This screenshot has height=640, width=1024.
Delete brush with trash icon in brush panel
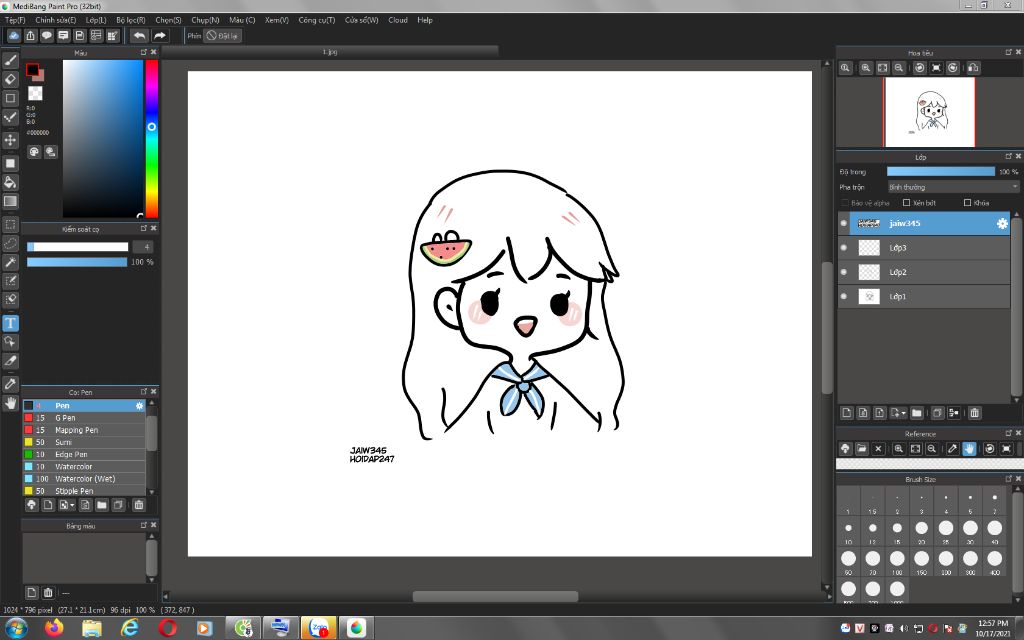pyautogui.click(x=138, y=505)
